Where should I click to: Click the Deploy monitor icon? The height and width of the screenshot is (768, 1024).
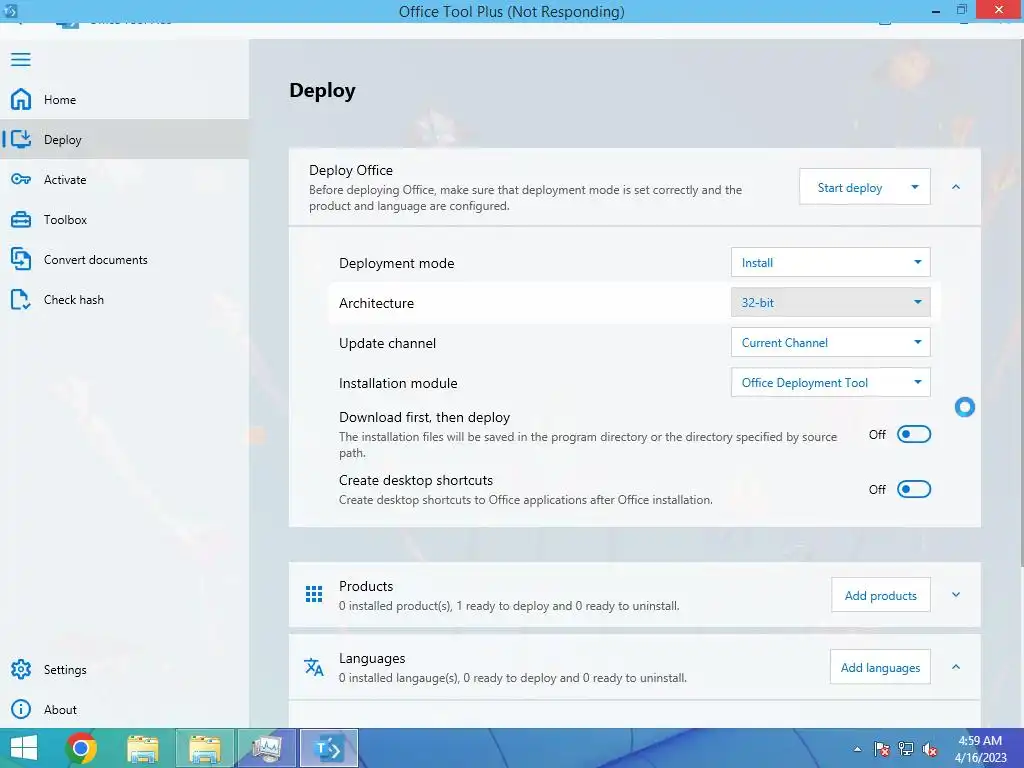pyautogui.click(x=21, y=139)
